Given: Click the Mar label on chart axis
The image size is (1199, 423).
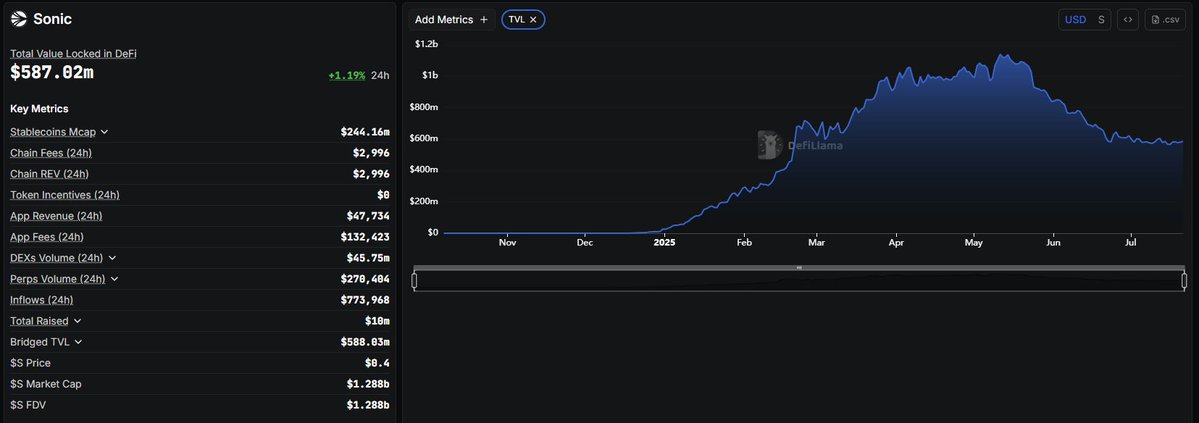Looking at the screenshot, I should [816, 242].
